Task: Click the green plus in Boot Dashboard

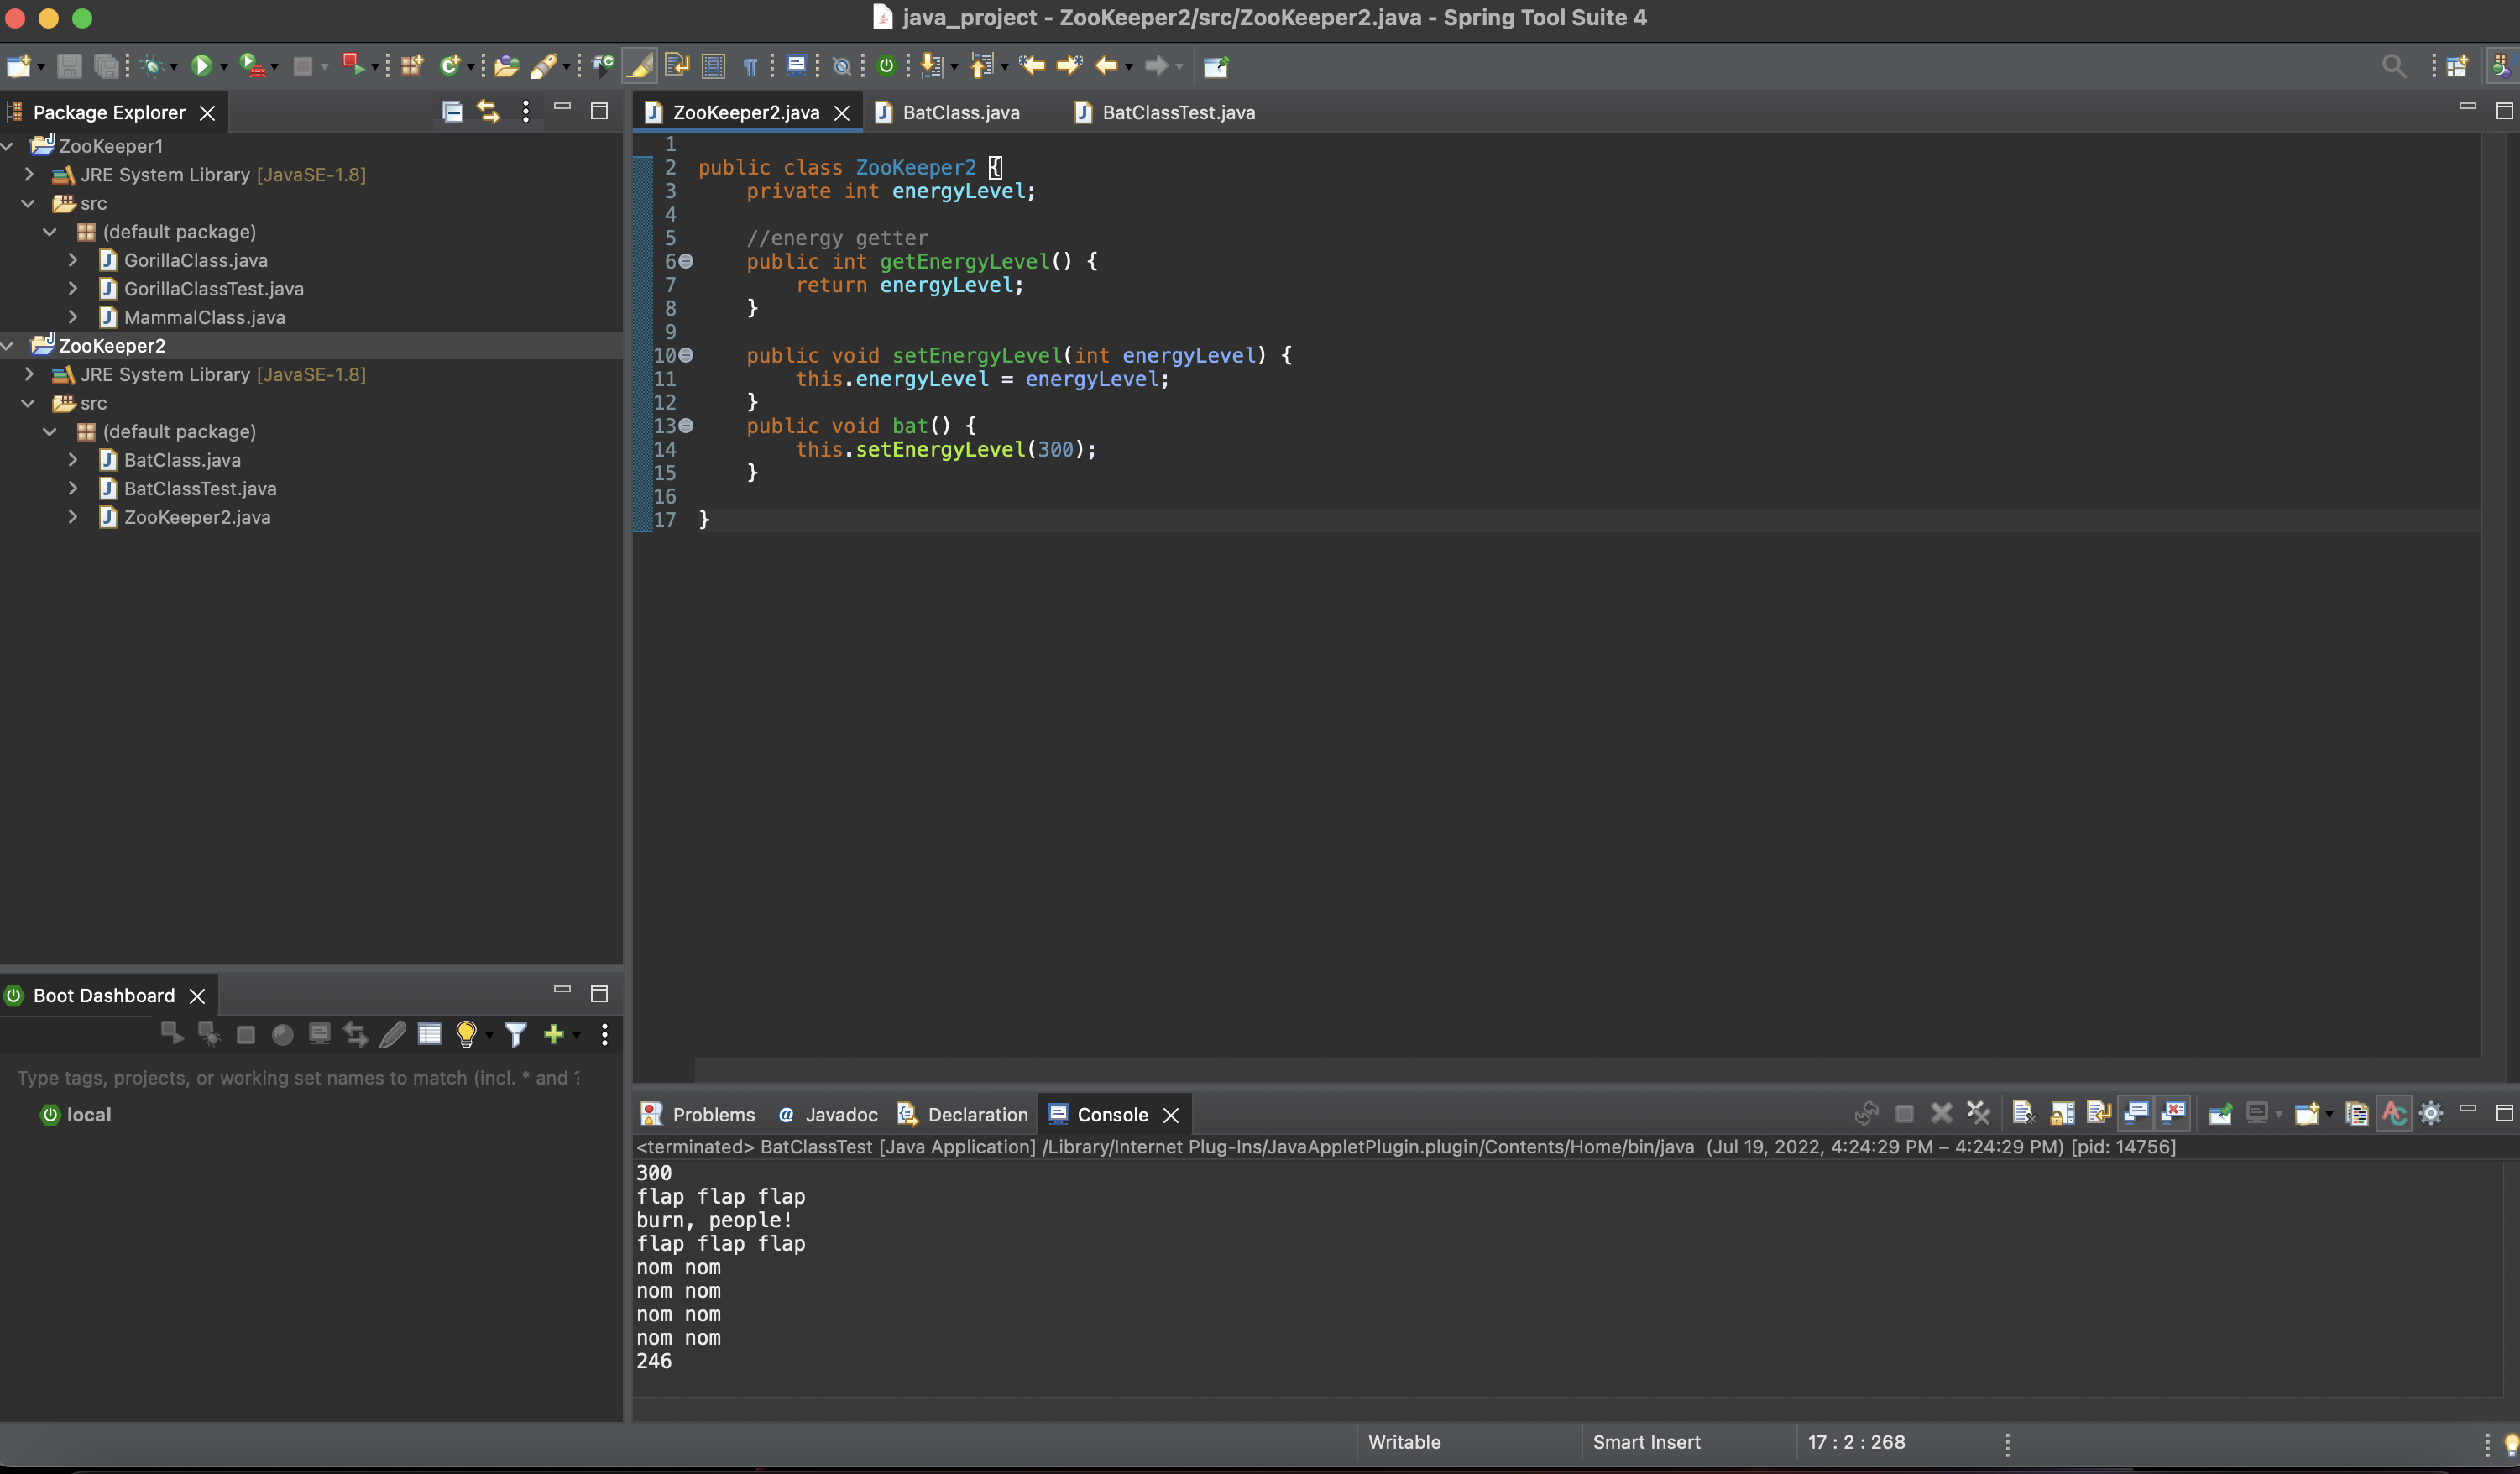Action: tap(553, 1034)
